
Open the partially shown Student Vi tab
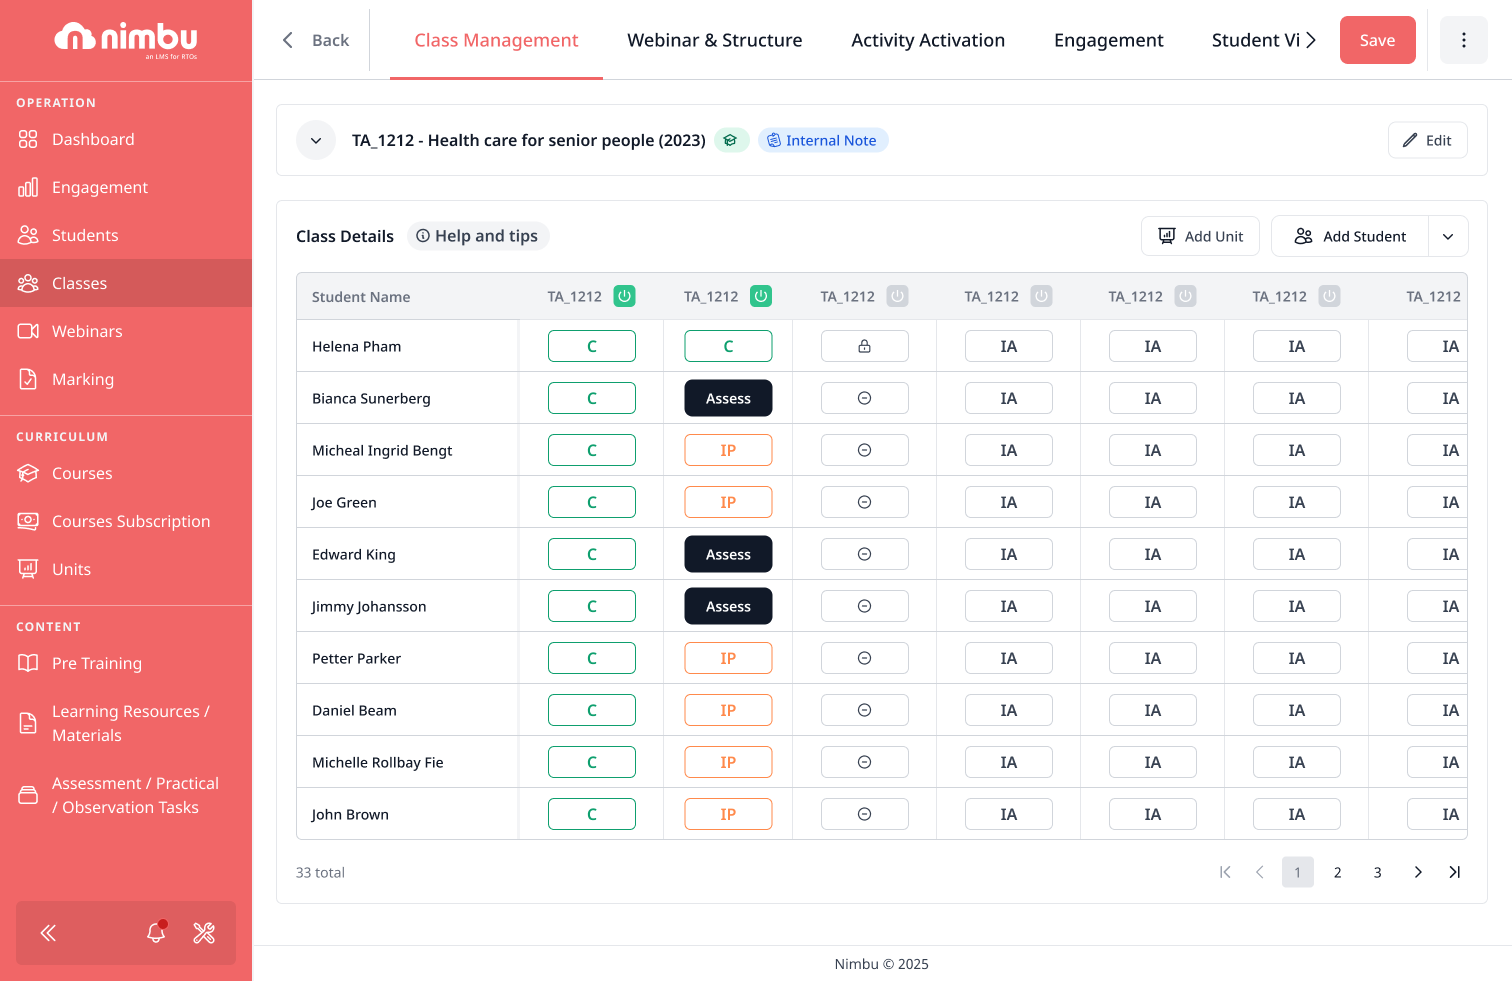click(1256, 40)
